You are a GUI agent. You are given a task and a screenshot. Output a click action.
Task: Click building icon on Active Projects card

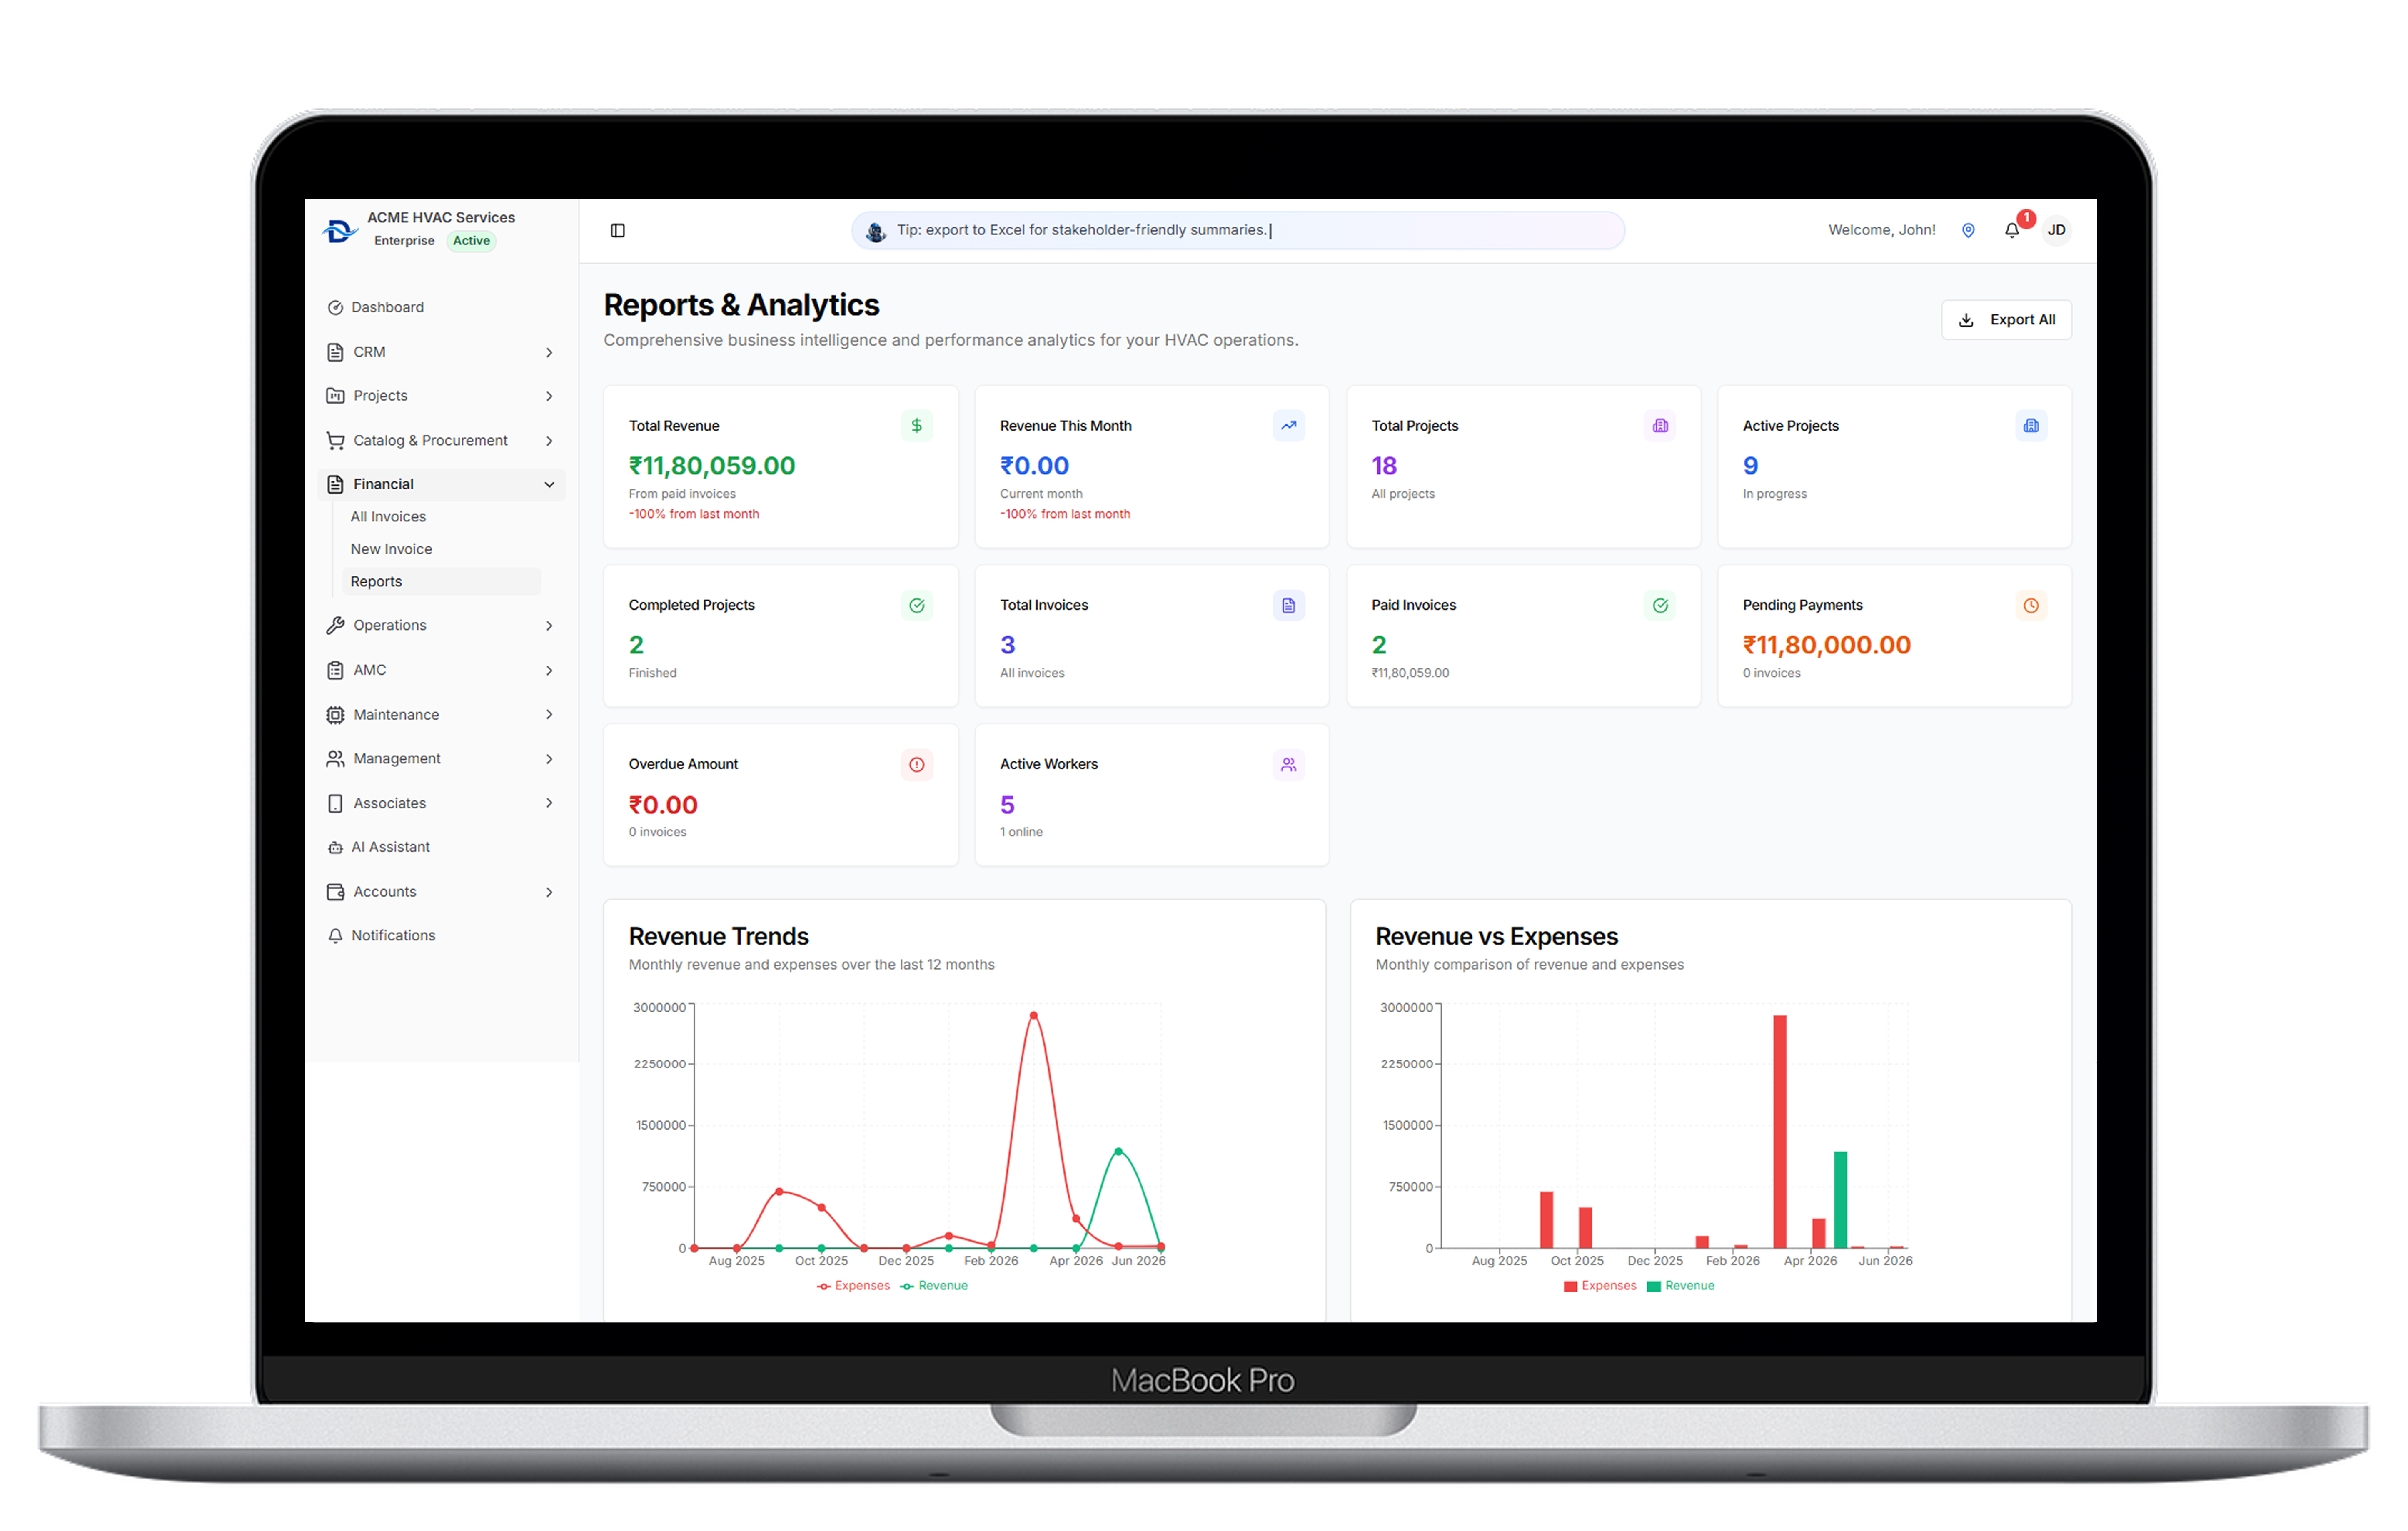click(x=2031, y=426)
